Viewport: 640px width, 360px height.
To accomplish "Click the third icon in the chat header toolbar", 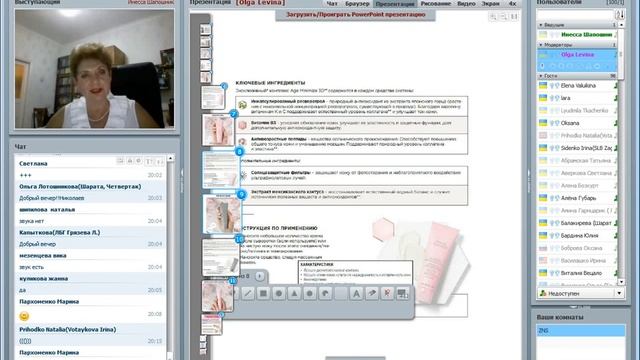I will point(139,162).
